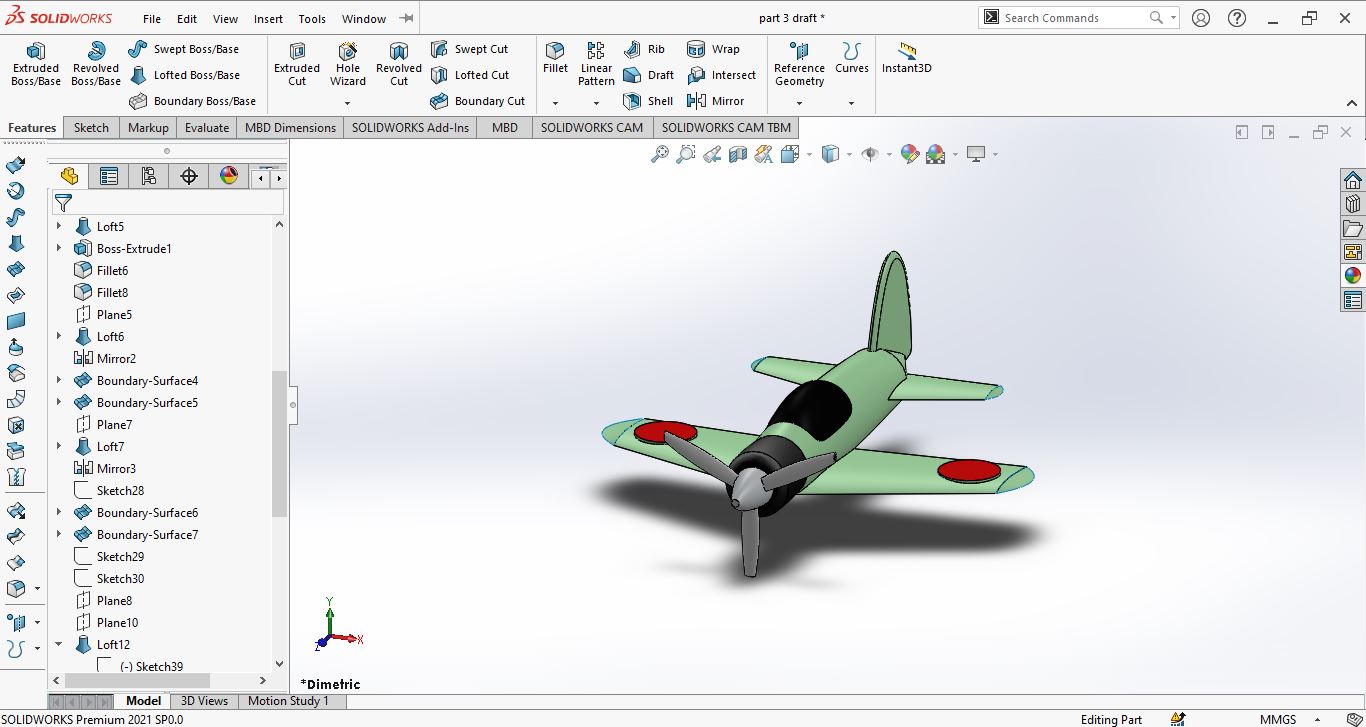
Task: Open the File menu
Action: coord(152,18)
